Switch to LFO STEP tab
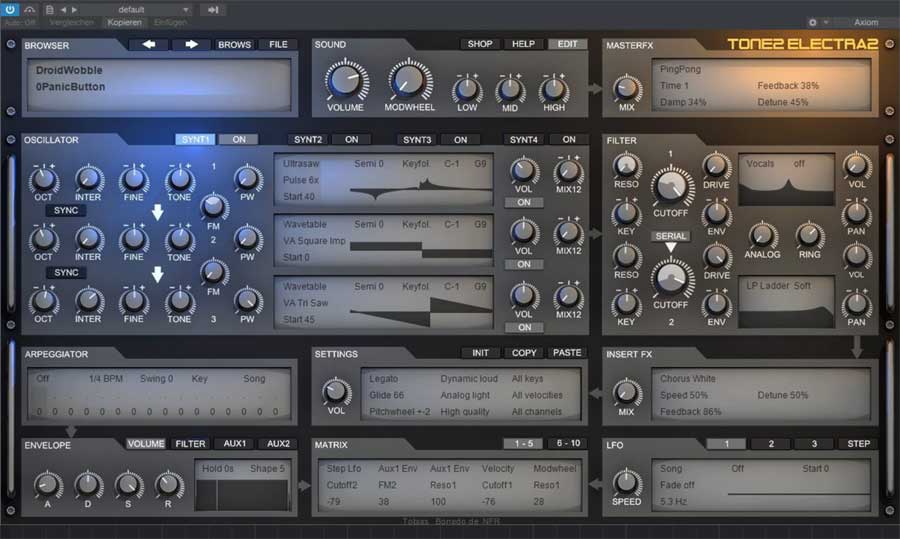Image resolution: width=900 pixels, height=539 pixels. tap(858, 444)
